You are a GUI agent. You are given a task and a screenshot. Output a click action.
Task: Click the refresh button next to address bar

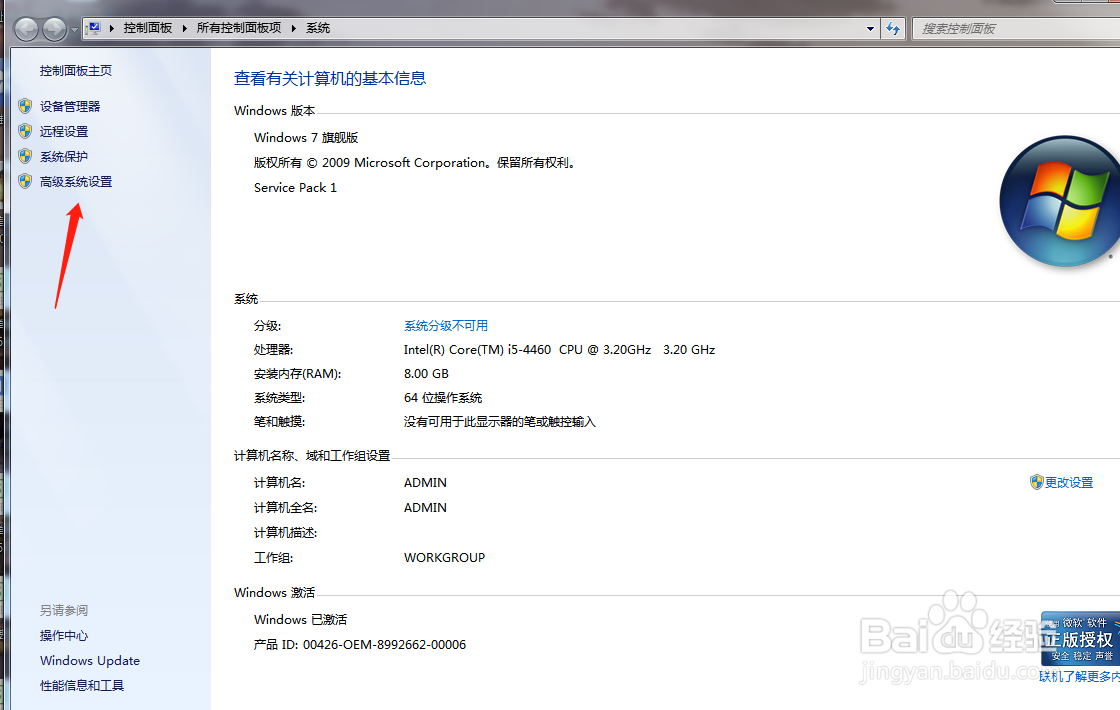893,29
